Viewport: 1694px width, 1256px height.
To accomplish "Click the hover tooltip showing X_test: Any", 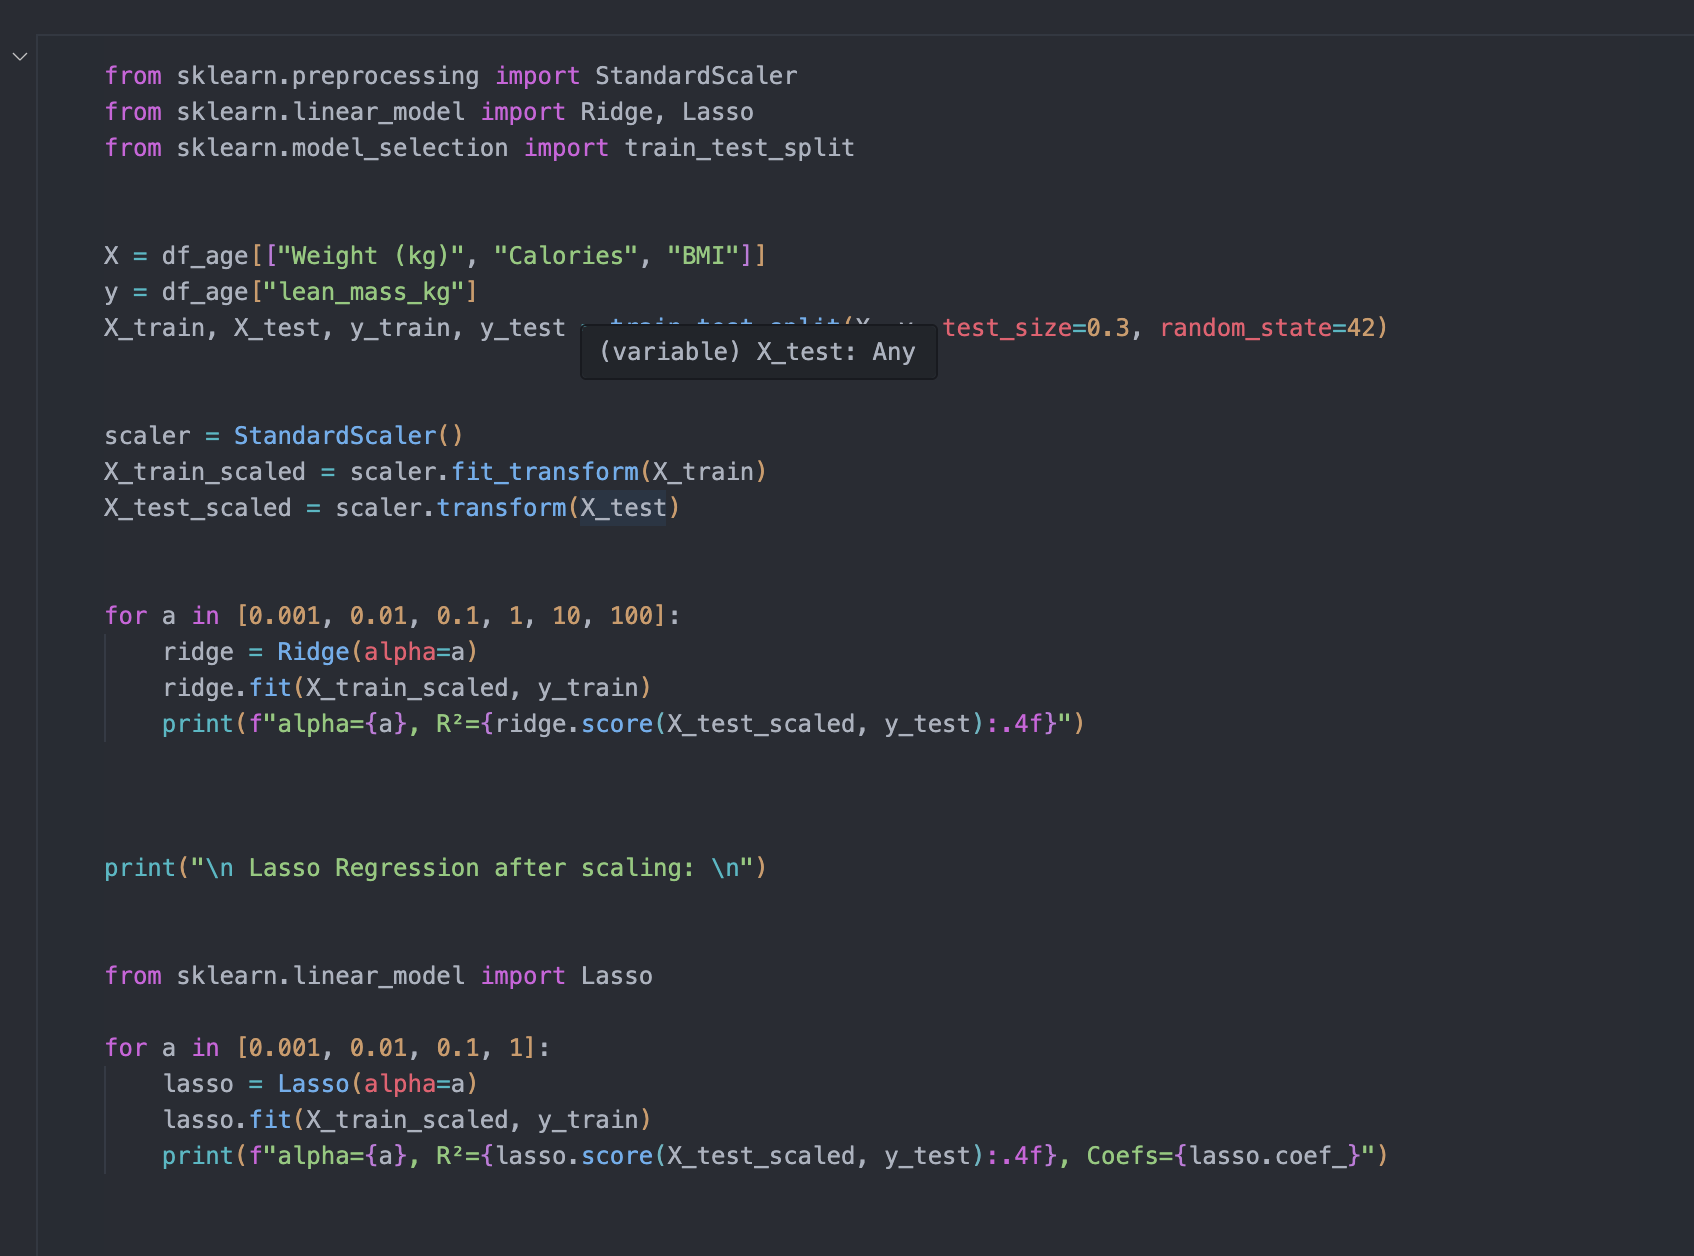I will pos(757,352).
